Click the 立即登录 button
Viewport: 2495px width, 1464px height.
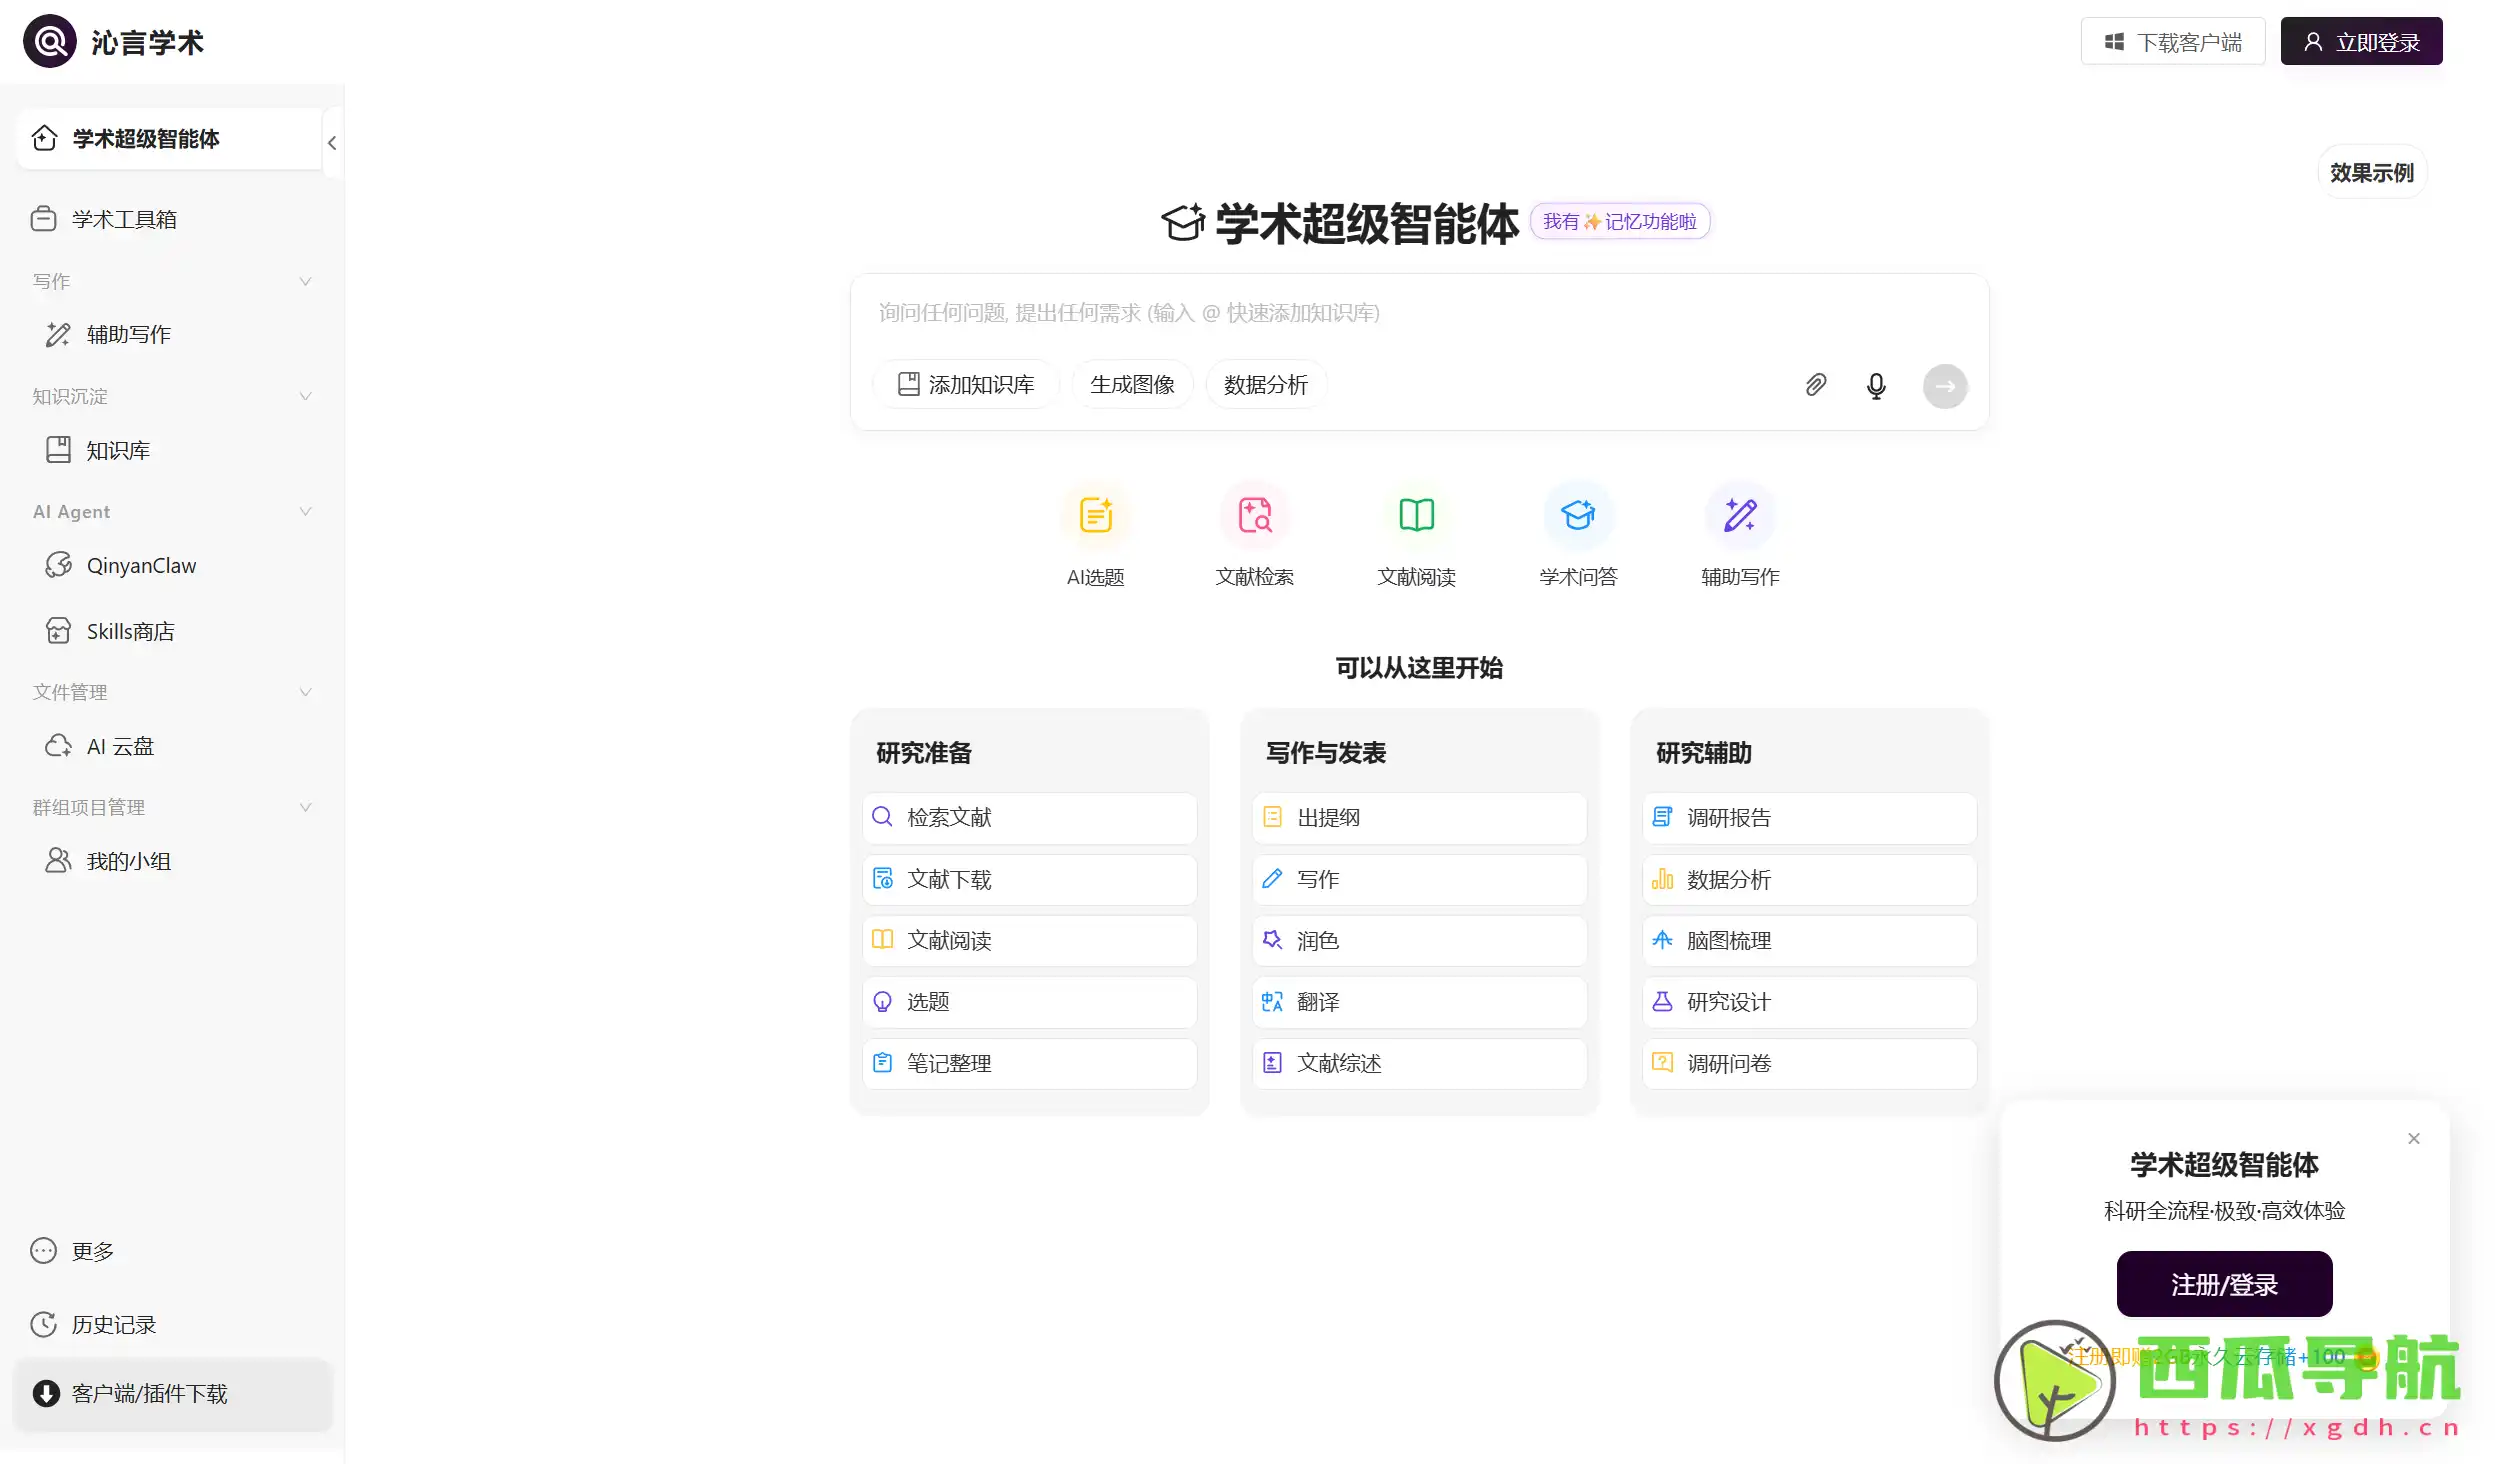[x=2360, y=40]
